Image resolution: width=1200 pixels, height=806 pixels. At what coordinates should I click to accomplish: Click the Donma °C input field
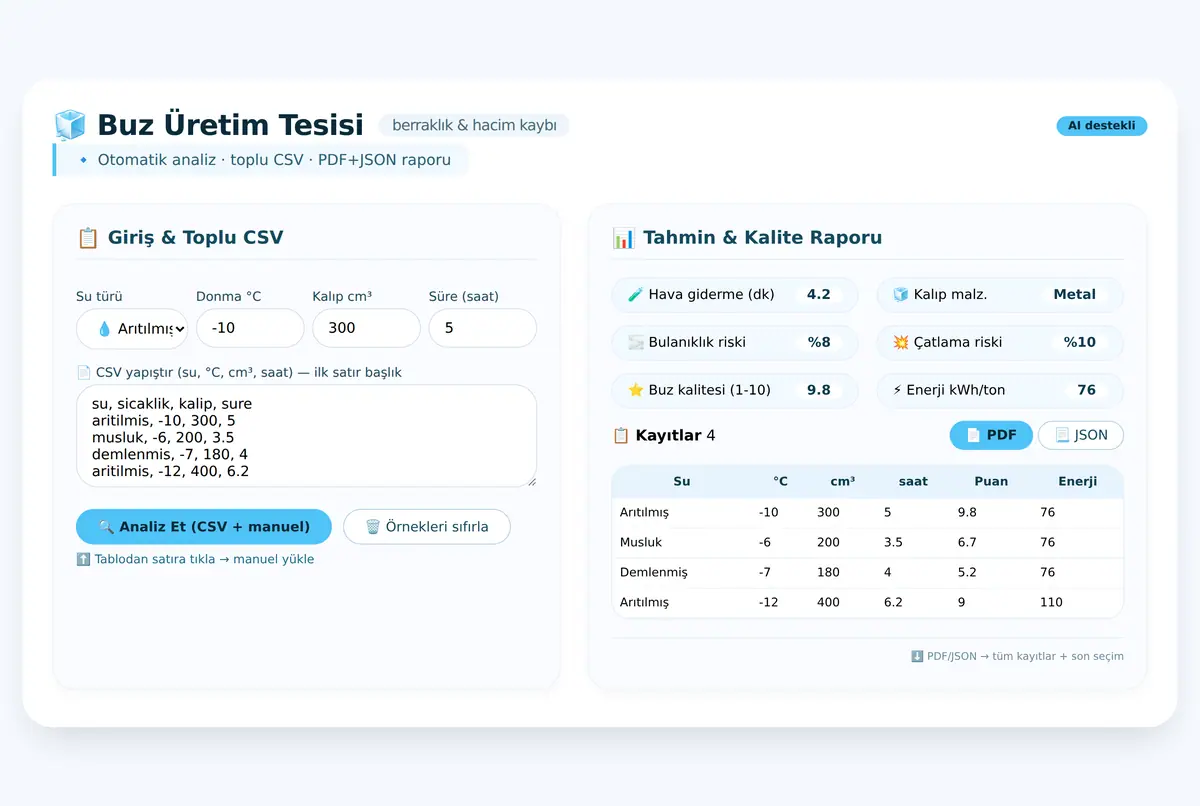pos(250,328)
